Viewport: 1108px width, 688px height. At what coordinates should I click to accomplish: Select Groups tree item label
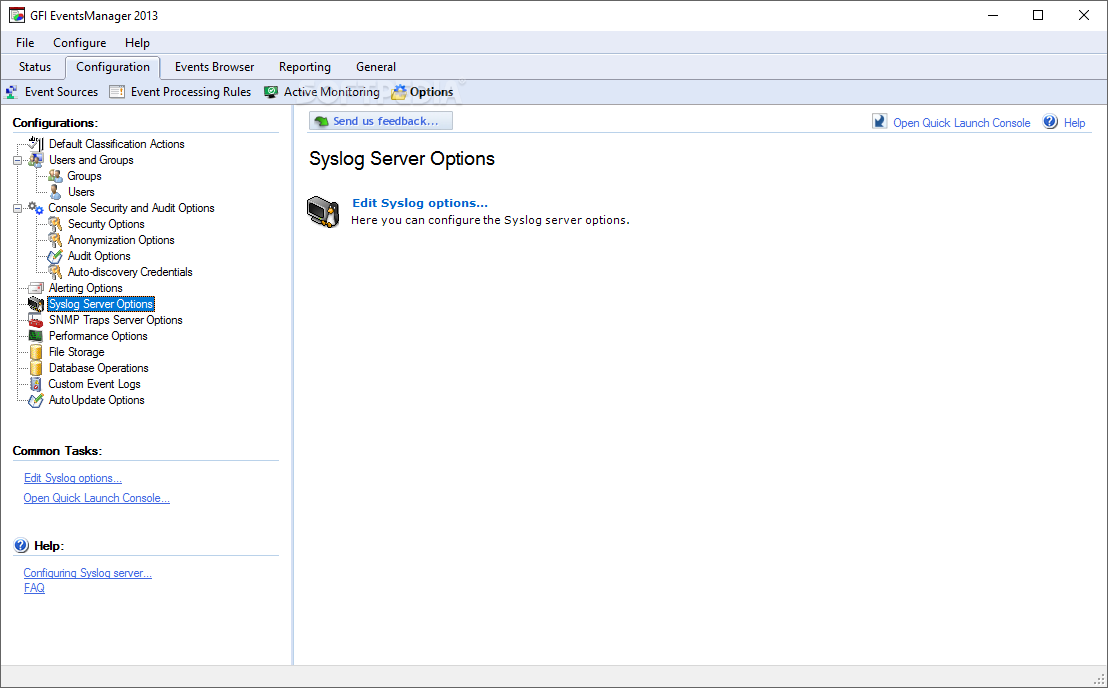[x=84, y=176]
